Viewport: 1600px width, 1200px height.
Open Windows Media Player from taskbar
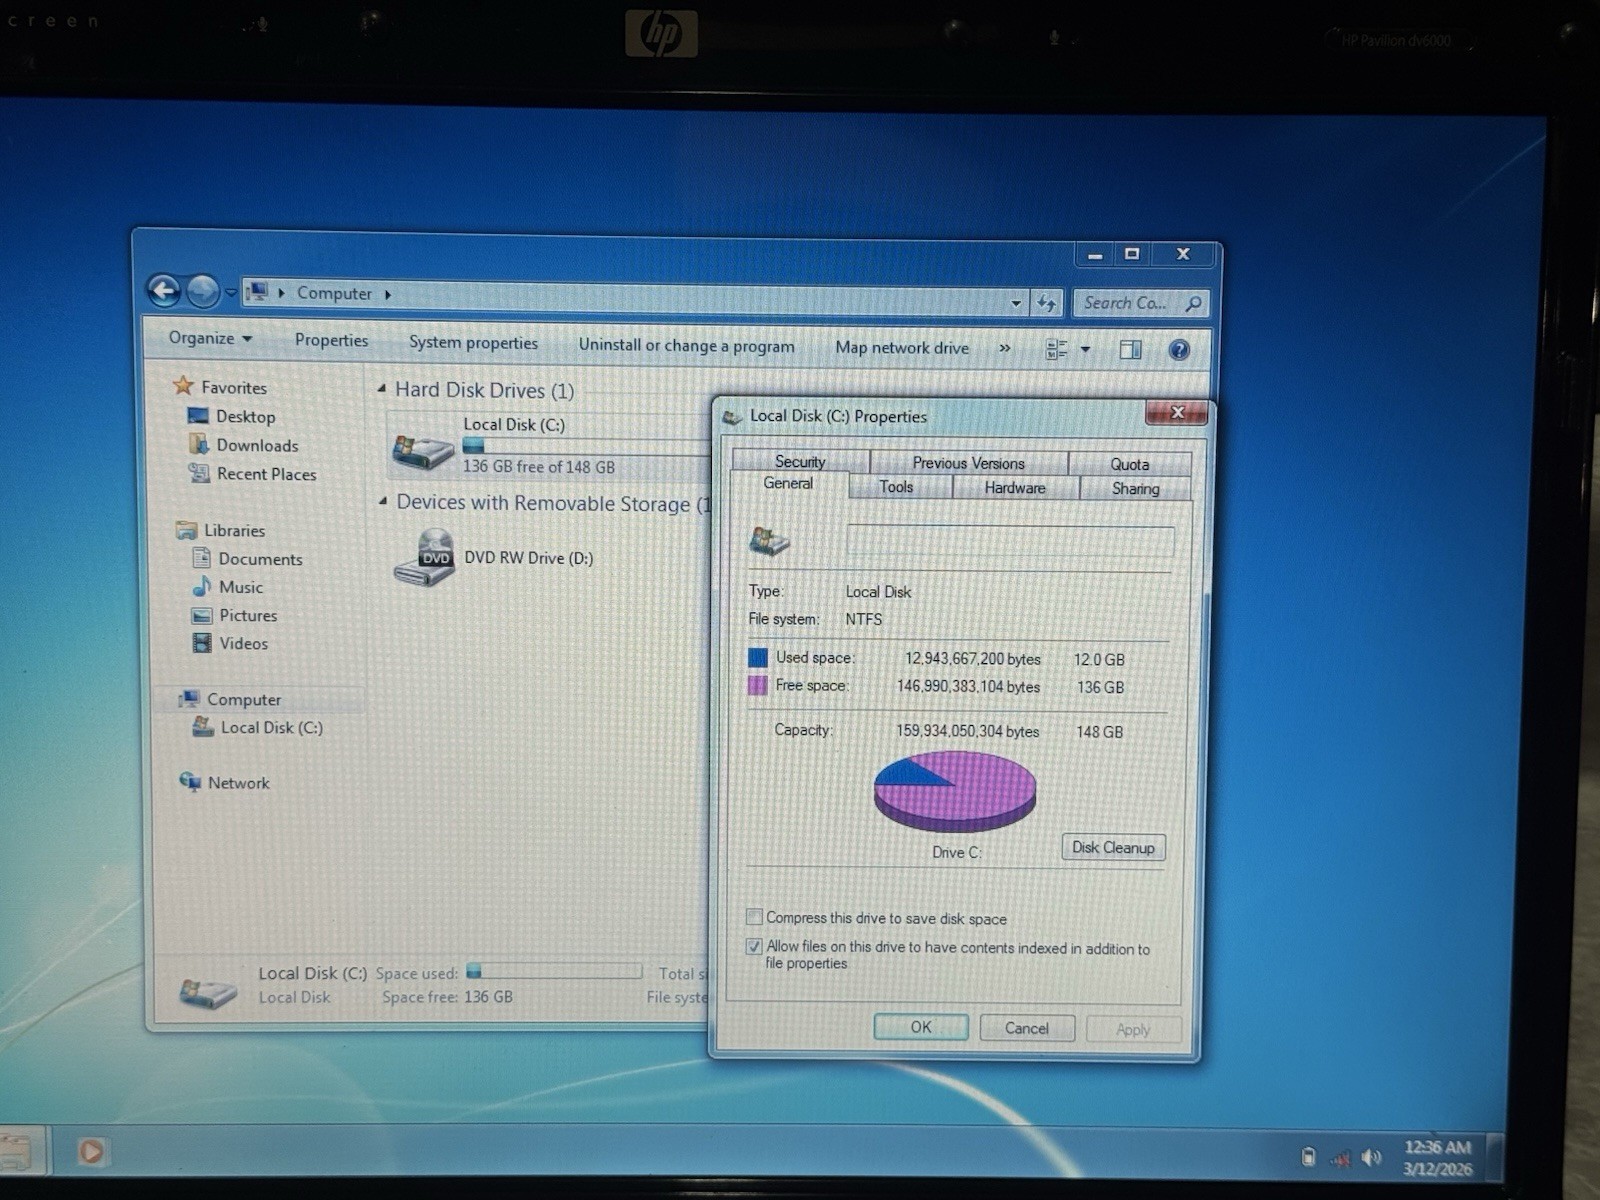[91, 1151]
